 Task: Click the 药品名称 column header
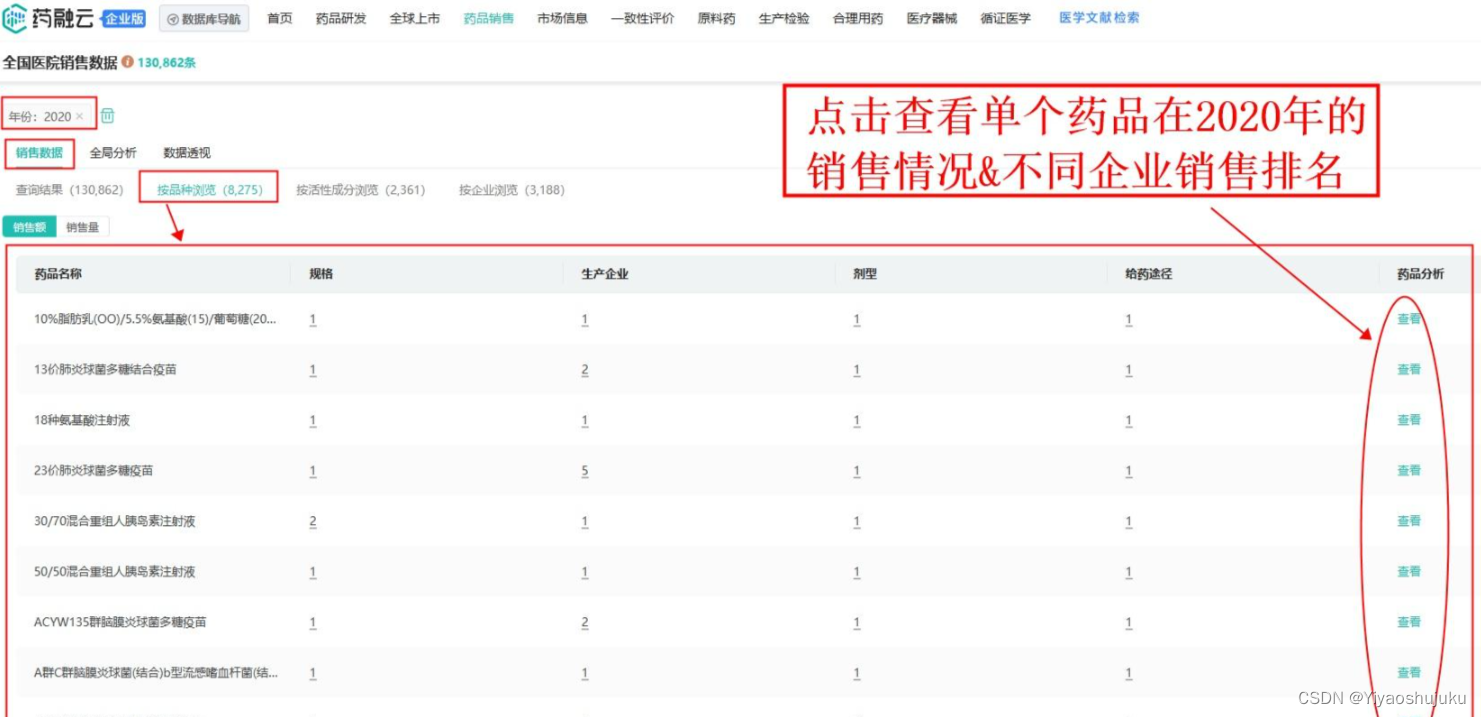coord(58,274)
